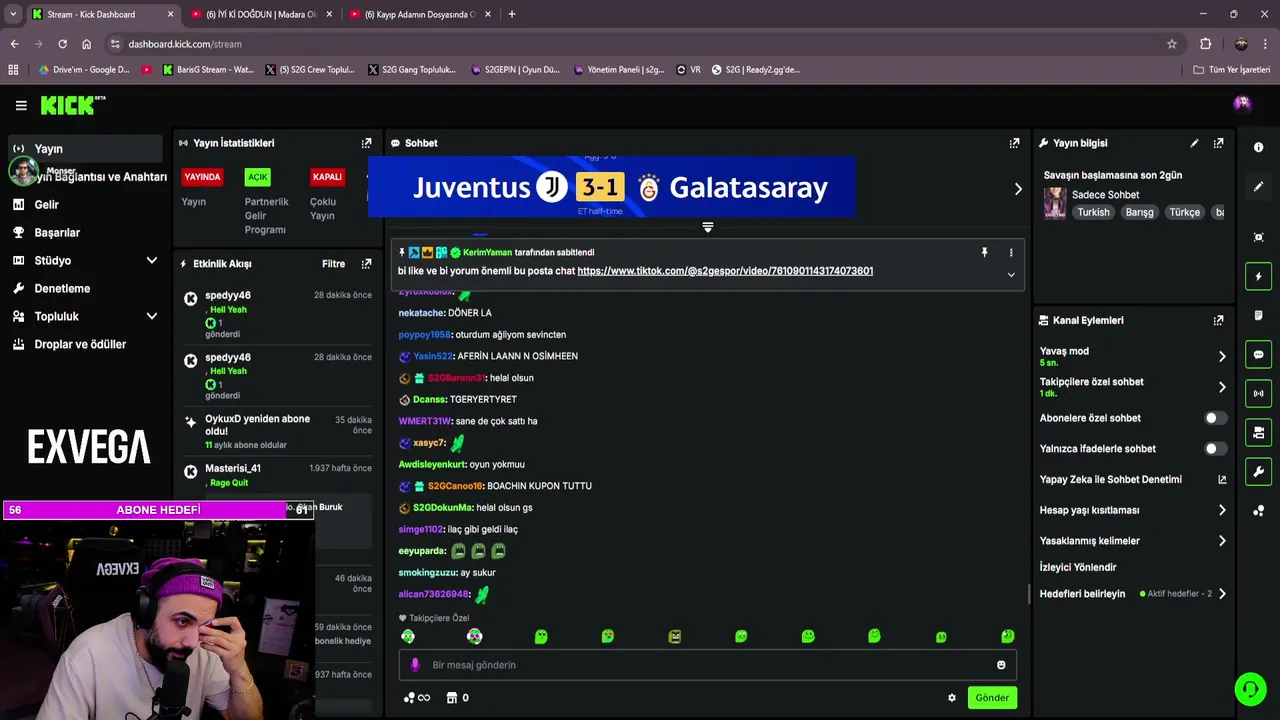The width and height of the screenshot is (1280, 720).
Task: Click the browser address bar
Action: pos(640,44)
